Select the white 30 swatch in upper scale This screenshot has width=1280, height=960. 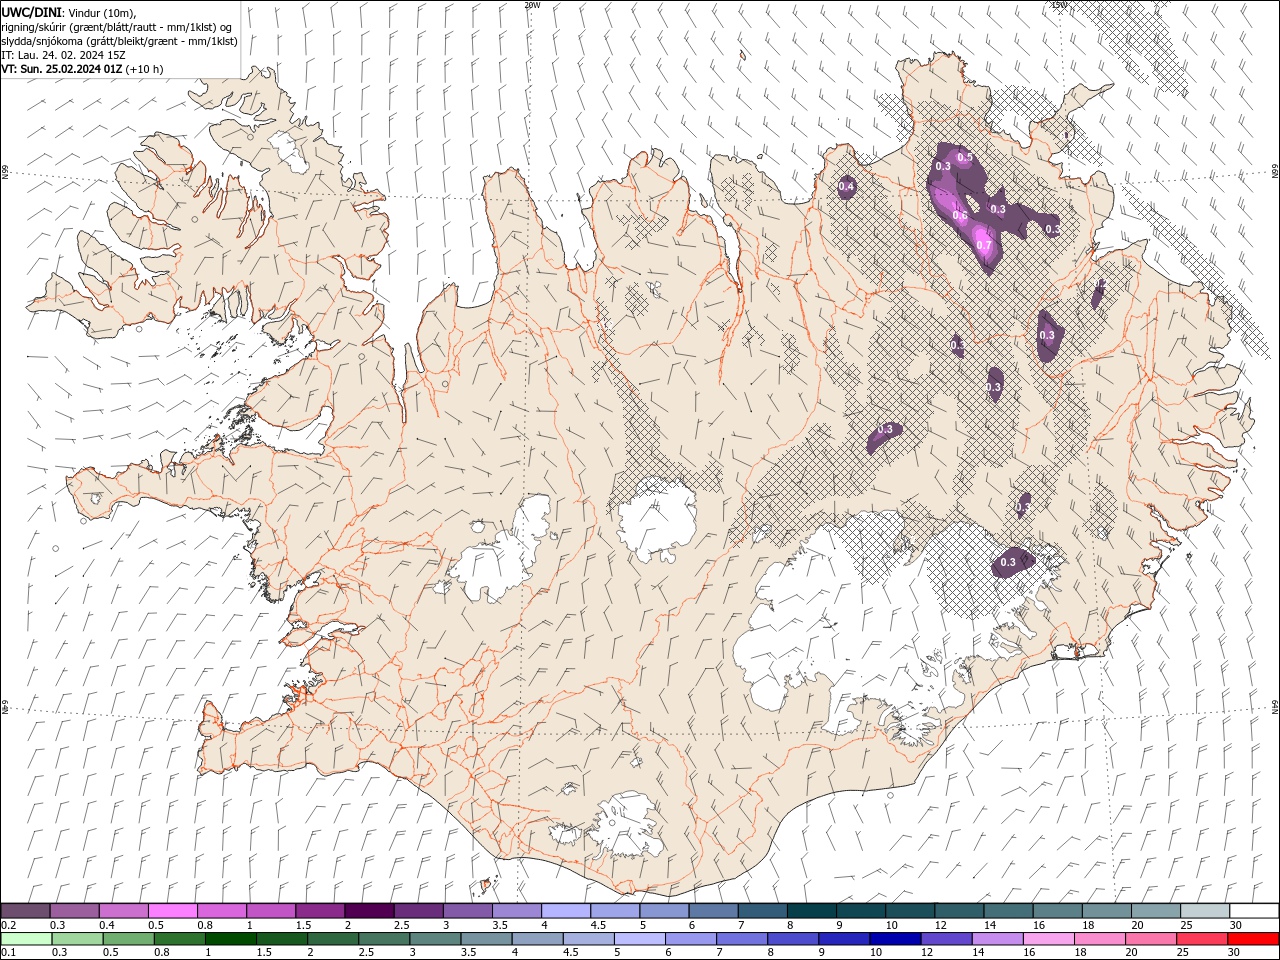(x=1254, y=911)
